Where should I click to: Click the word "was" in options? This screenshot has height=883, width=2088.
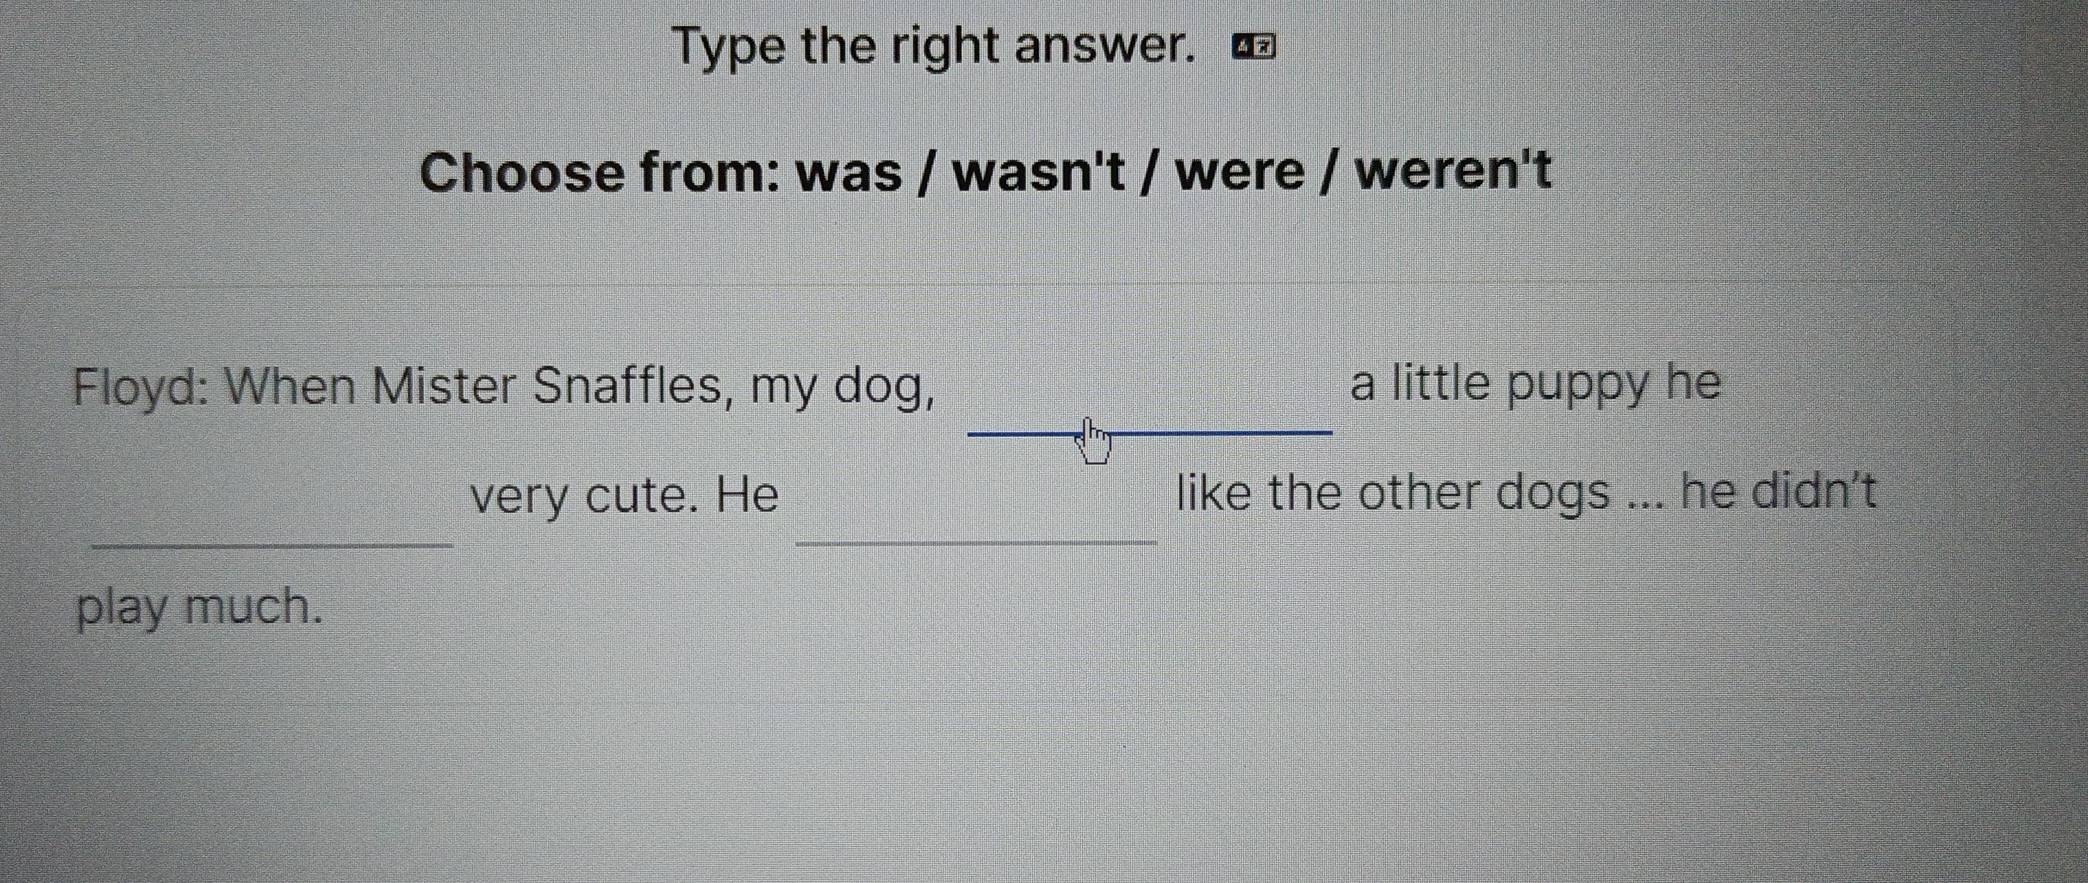click(848, 173)
